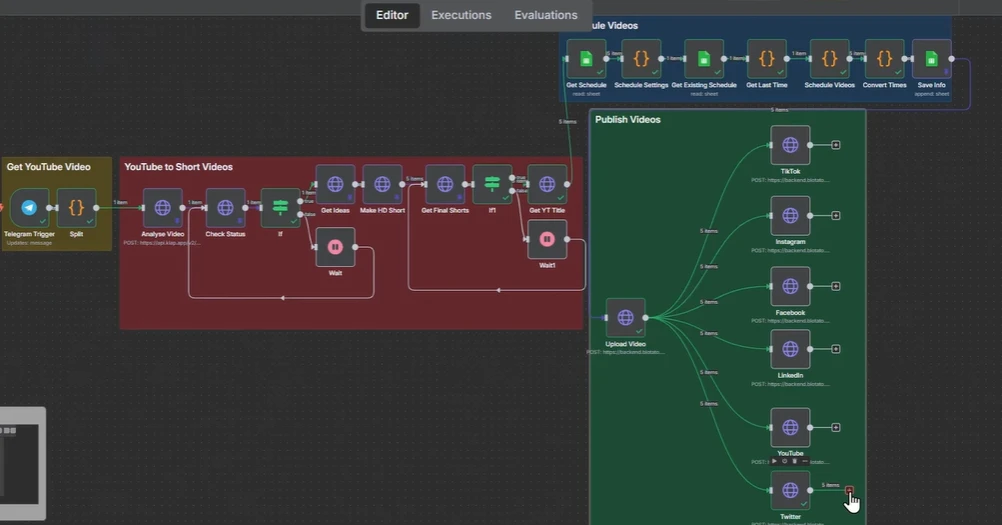
Task: Select the If1 condition node
Action: (492, 184)
